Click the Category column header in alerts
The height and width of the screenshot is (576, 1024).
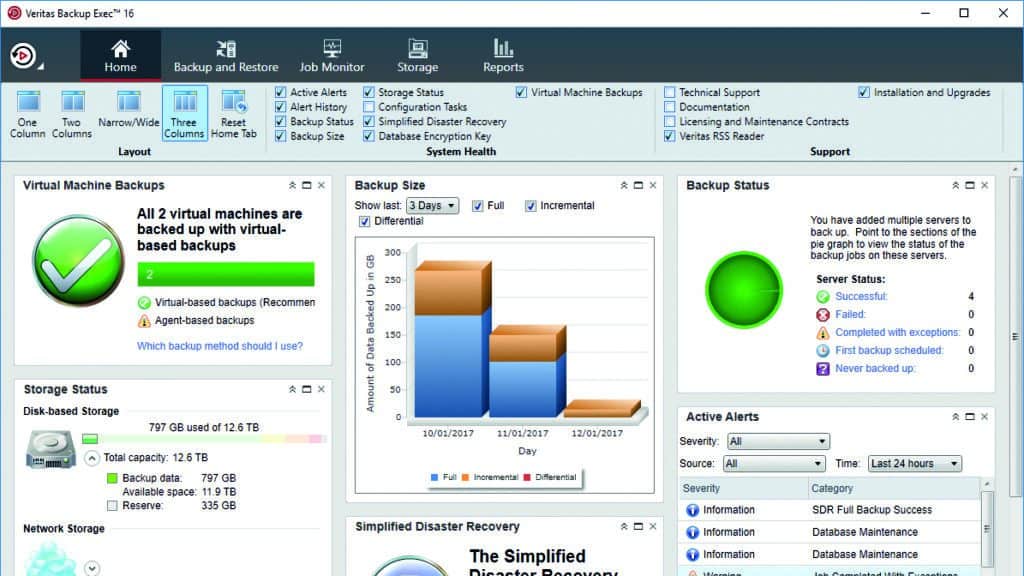pyautogui.click(x=893, y=488)
